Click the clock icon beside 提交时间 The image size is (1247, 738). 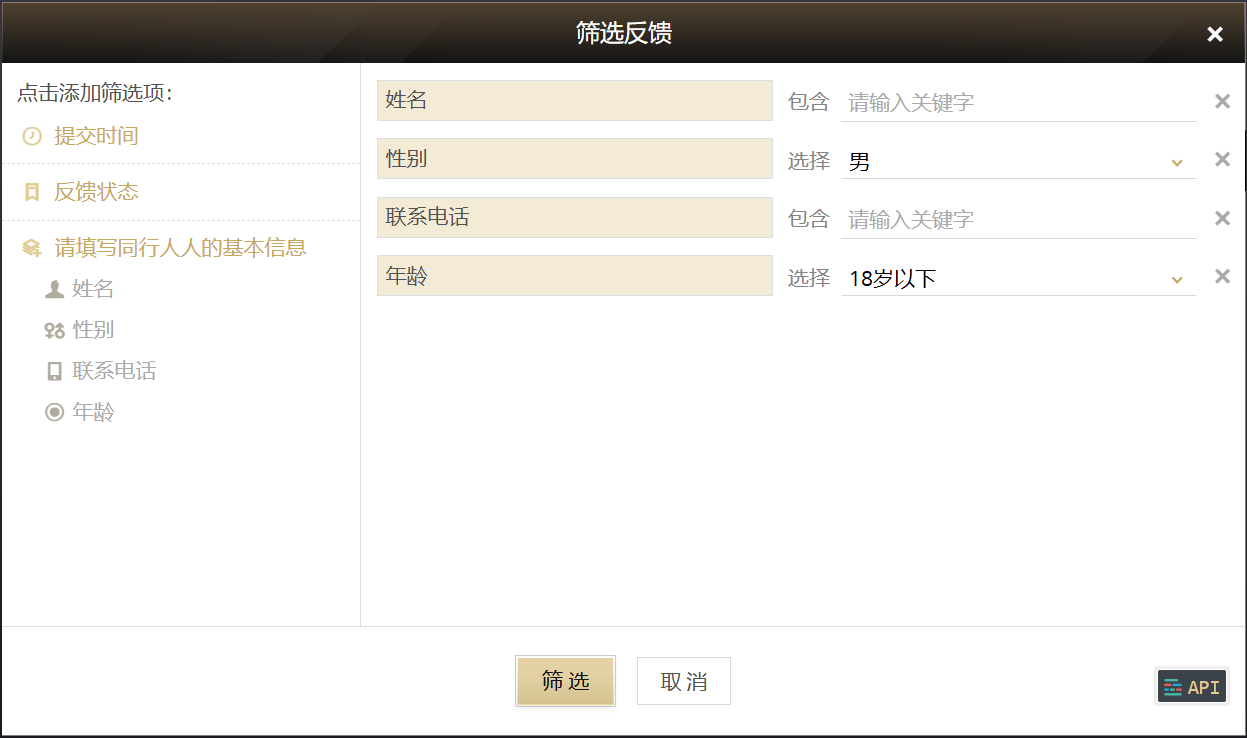32,136
